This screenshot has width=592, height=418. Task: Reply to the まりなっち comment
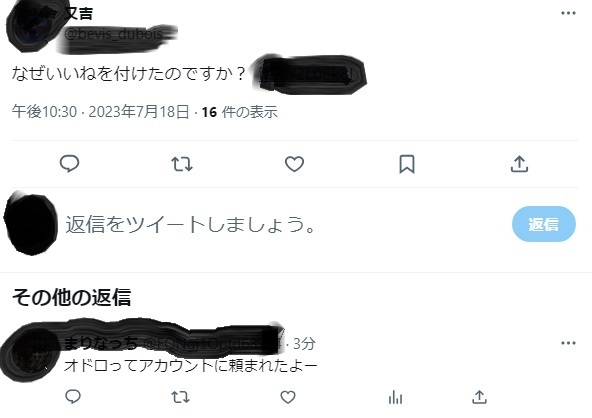click(x=73, y=397)
